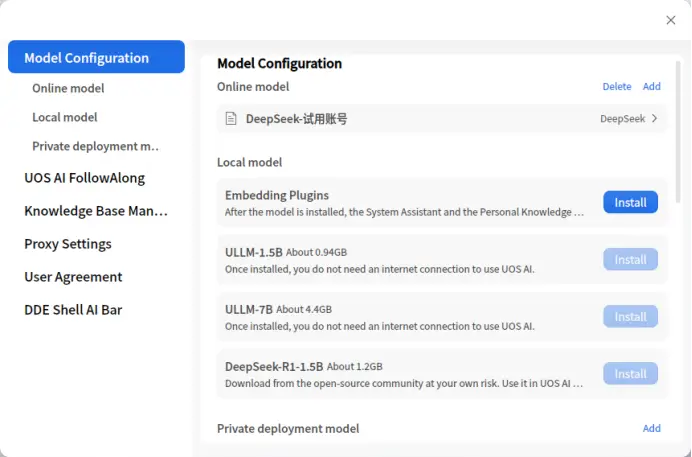Install the Embedding Plugins
The height and width of the screenshot is (457, 692).
coord(630,202)
